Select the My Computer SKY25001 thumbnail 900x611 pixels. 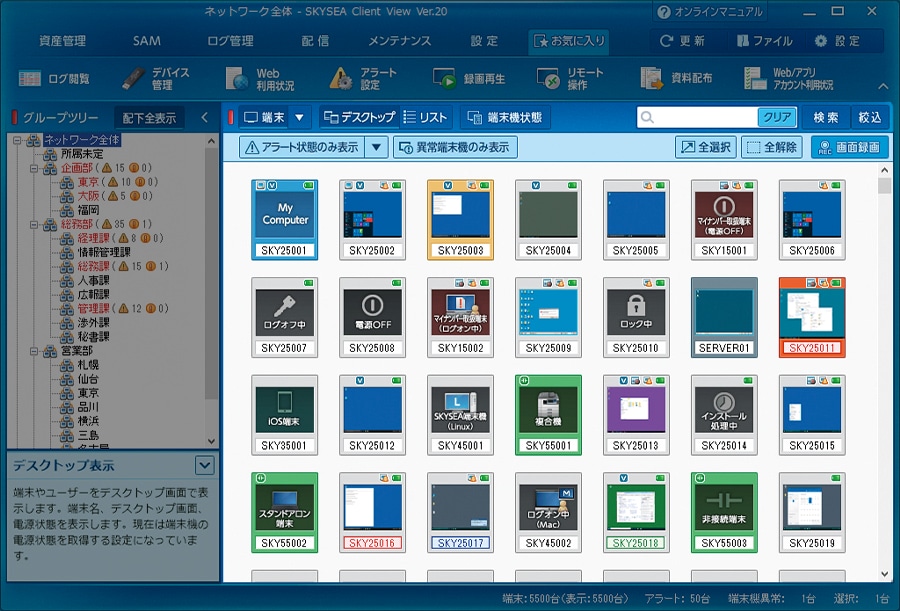click(285, 219)
